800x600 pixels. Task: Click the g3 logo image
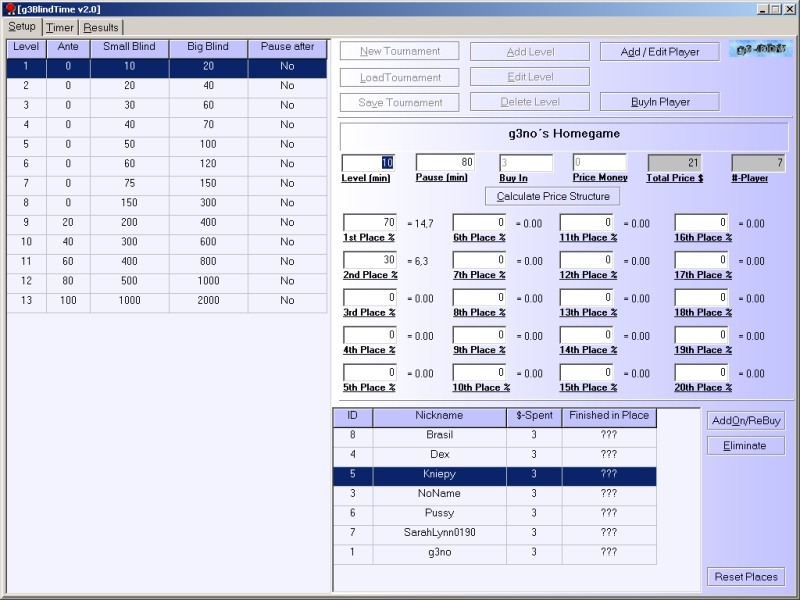coord(761,49)
